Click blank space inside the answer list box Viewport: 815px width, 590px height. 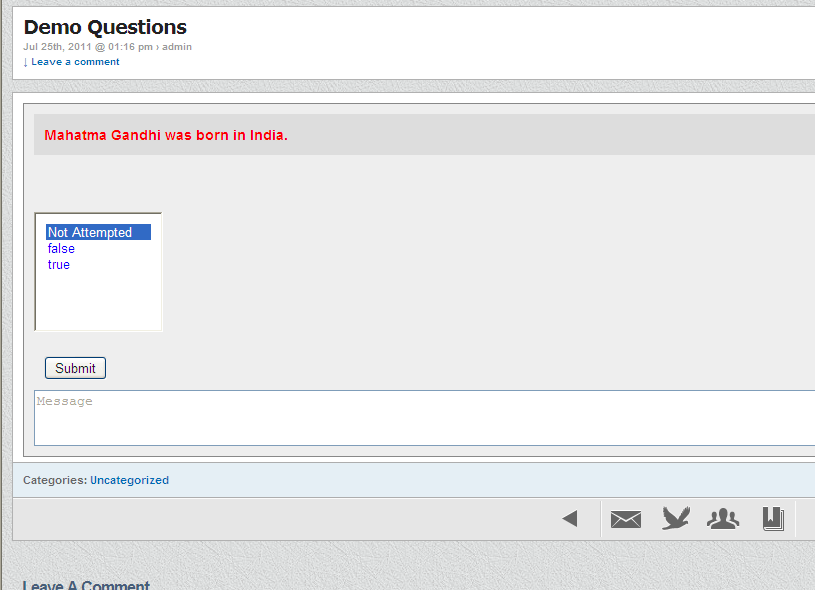point(98,301)
